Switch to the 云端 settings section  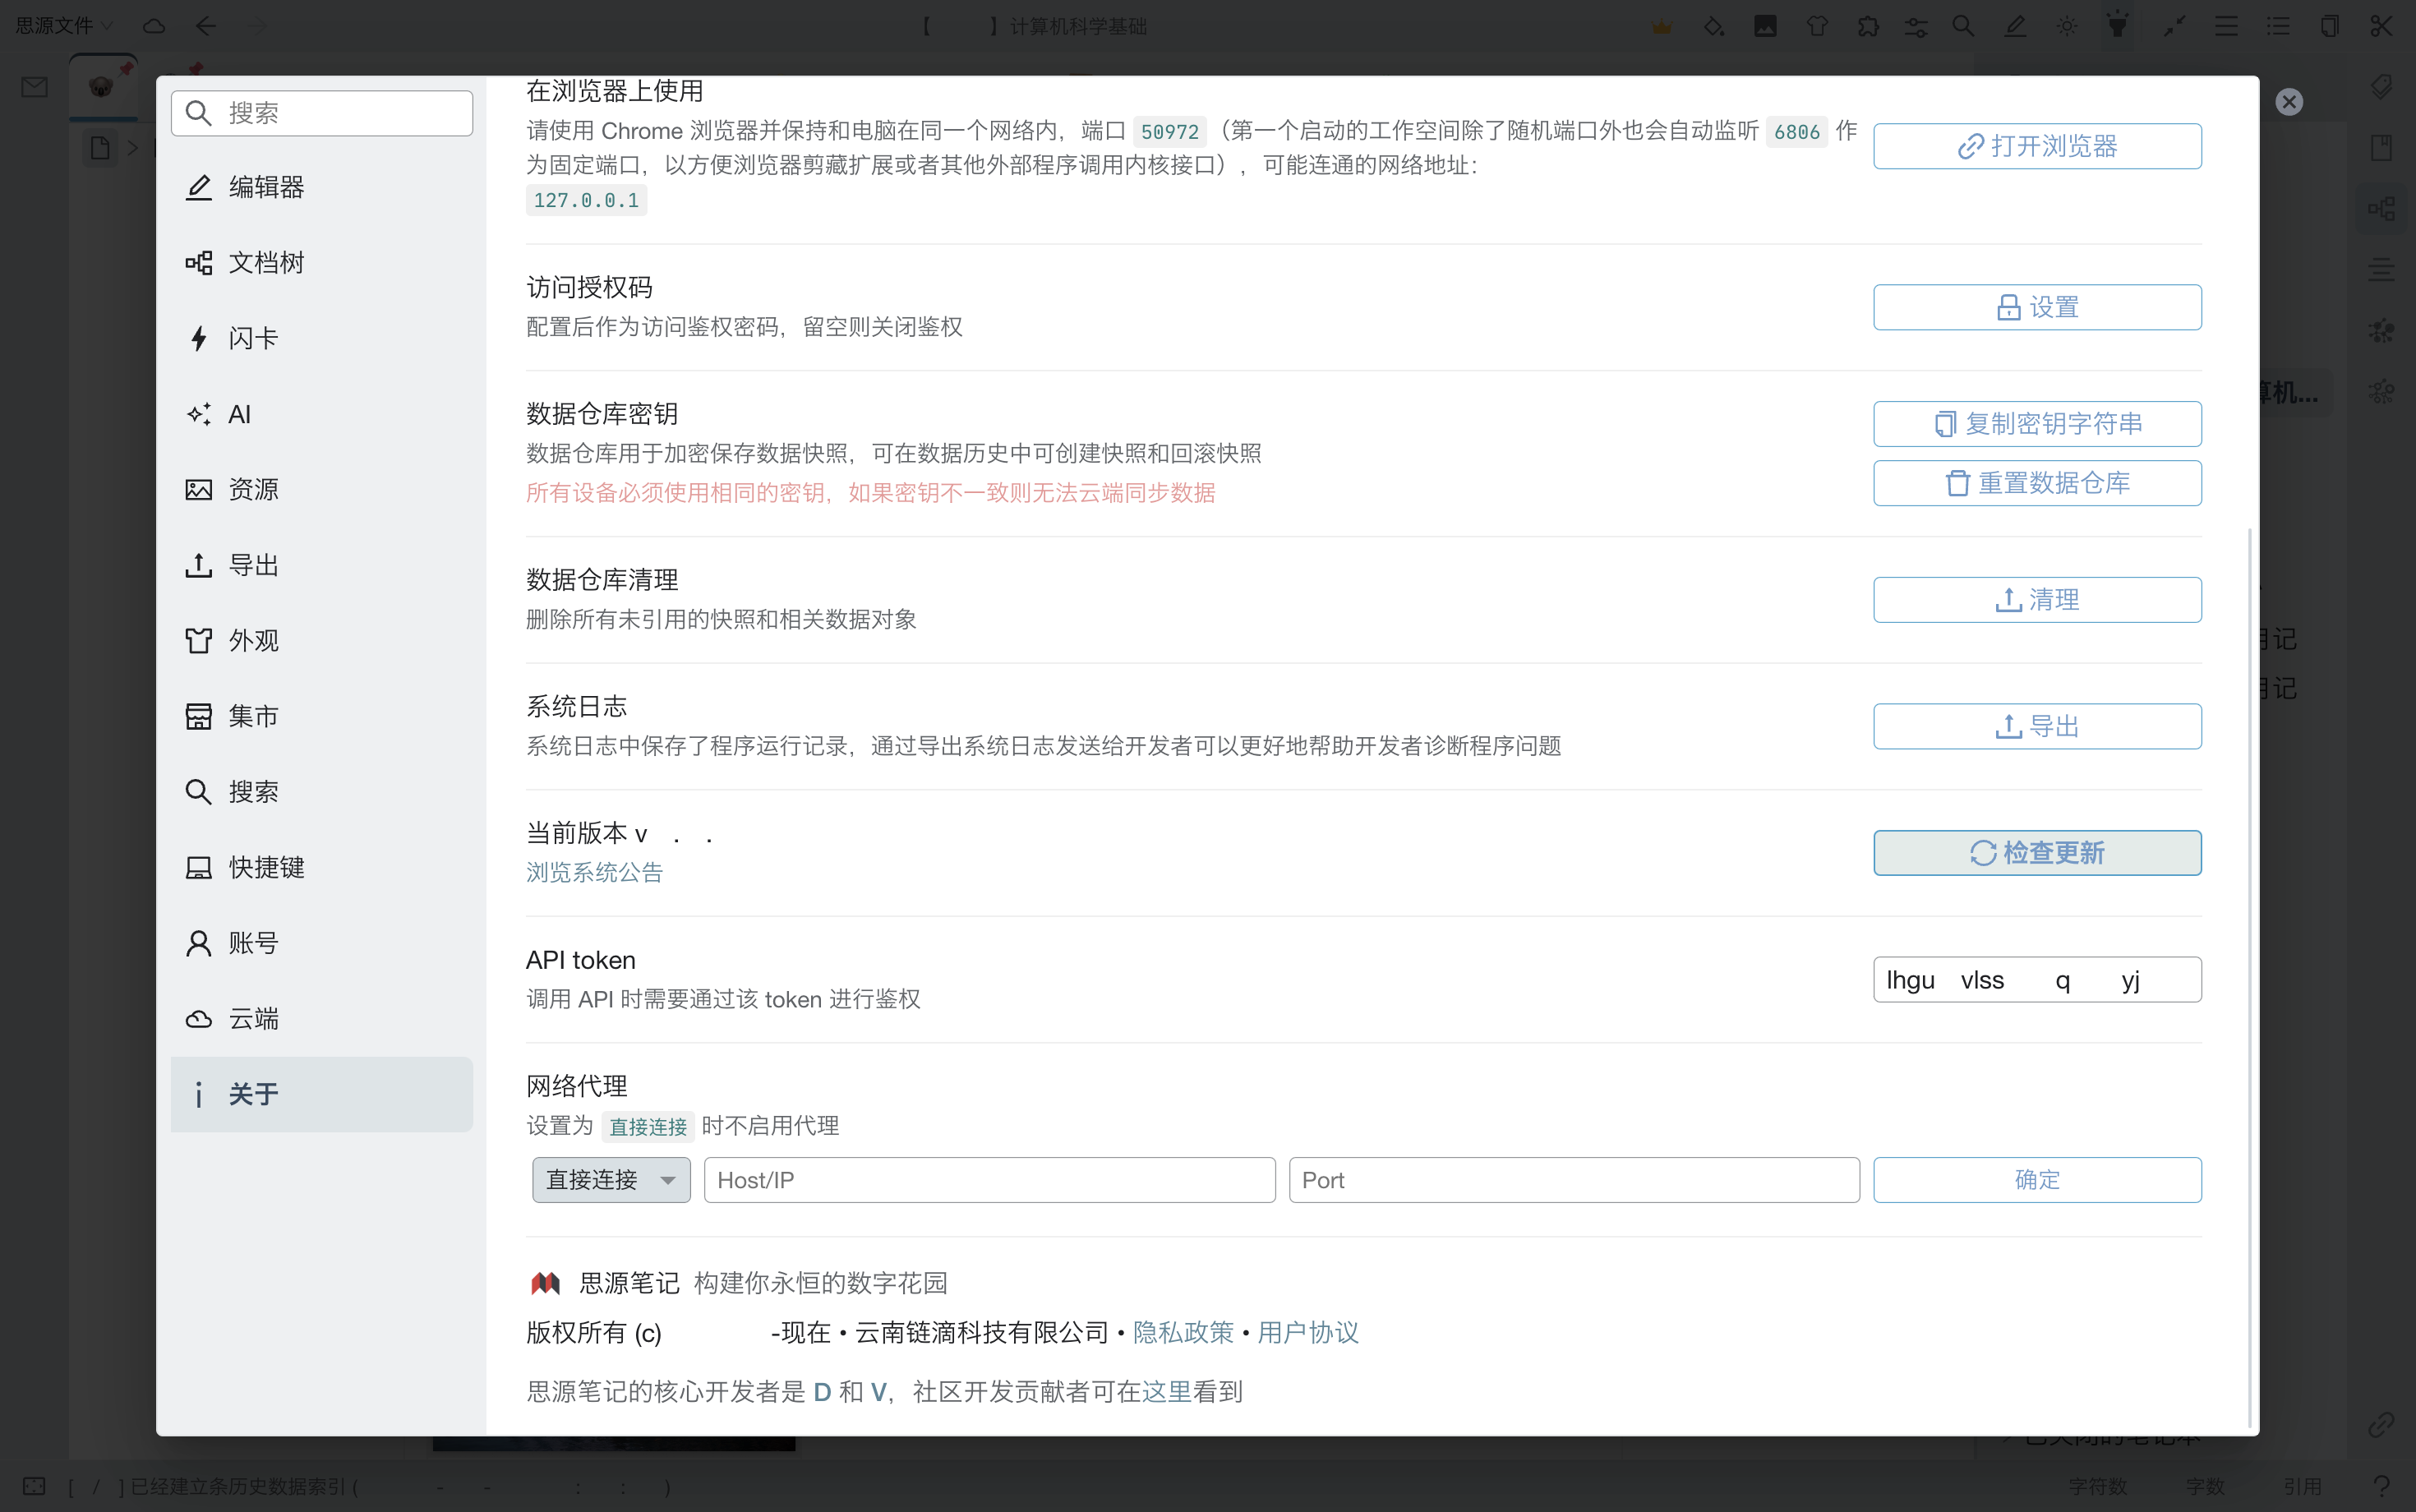tap(253, 1019)
